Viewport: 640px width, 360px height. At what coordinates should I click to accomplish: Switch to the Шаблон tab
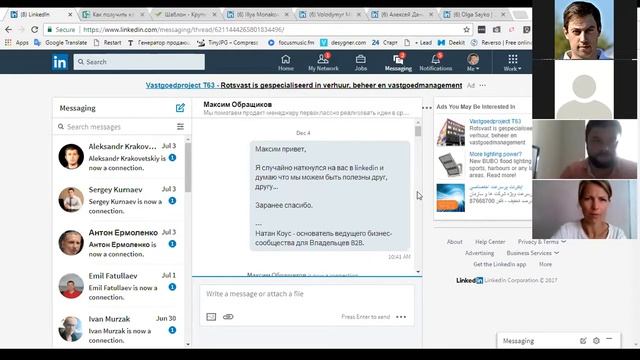click(x=186, y=14)
